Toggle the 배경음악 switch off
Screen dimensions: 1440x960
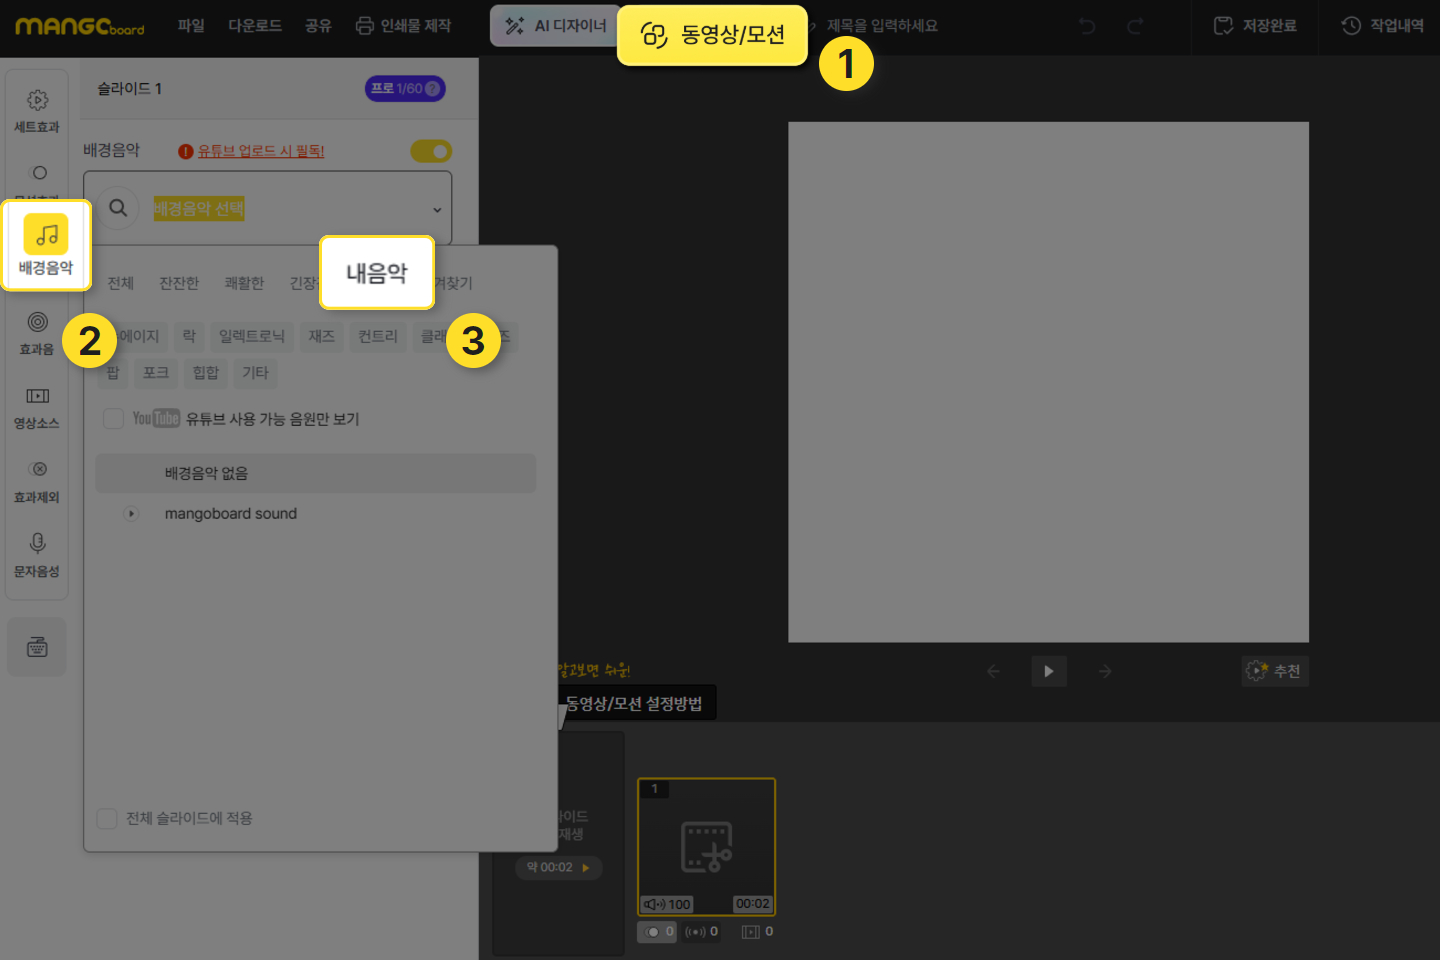431,151
